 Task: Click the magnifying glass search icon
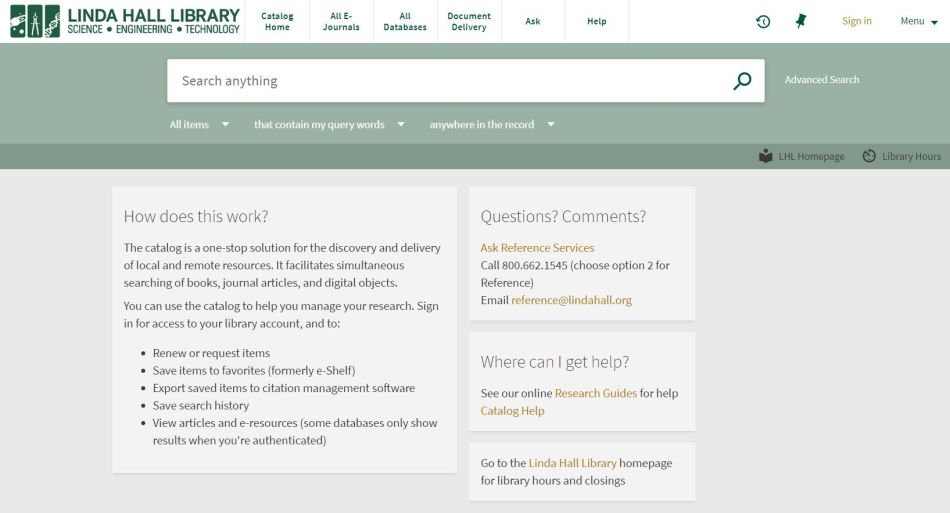pos(742,81)
